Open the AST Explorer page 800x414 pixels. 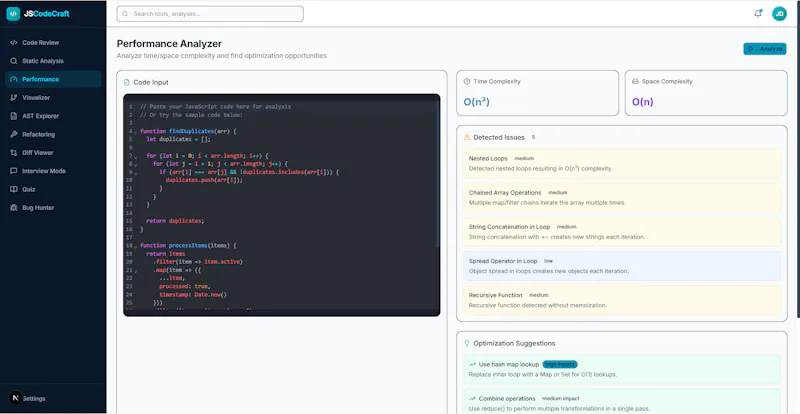53,116
